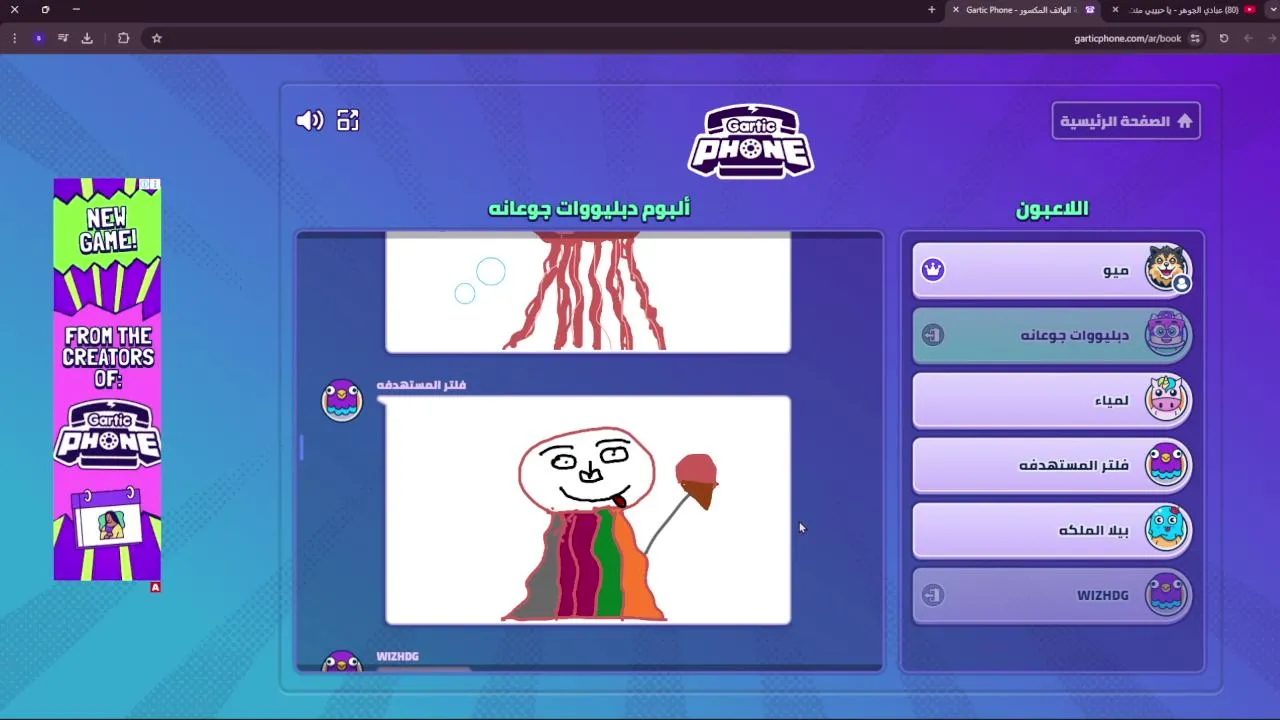Mute the game sound speaker icon
The height and width of the screenshot is (720, 1280).
coord(310,121)
